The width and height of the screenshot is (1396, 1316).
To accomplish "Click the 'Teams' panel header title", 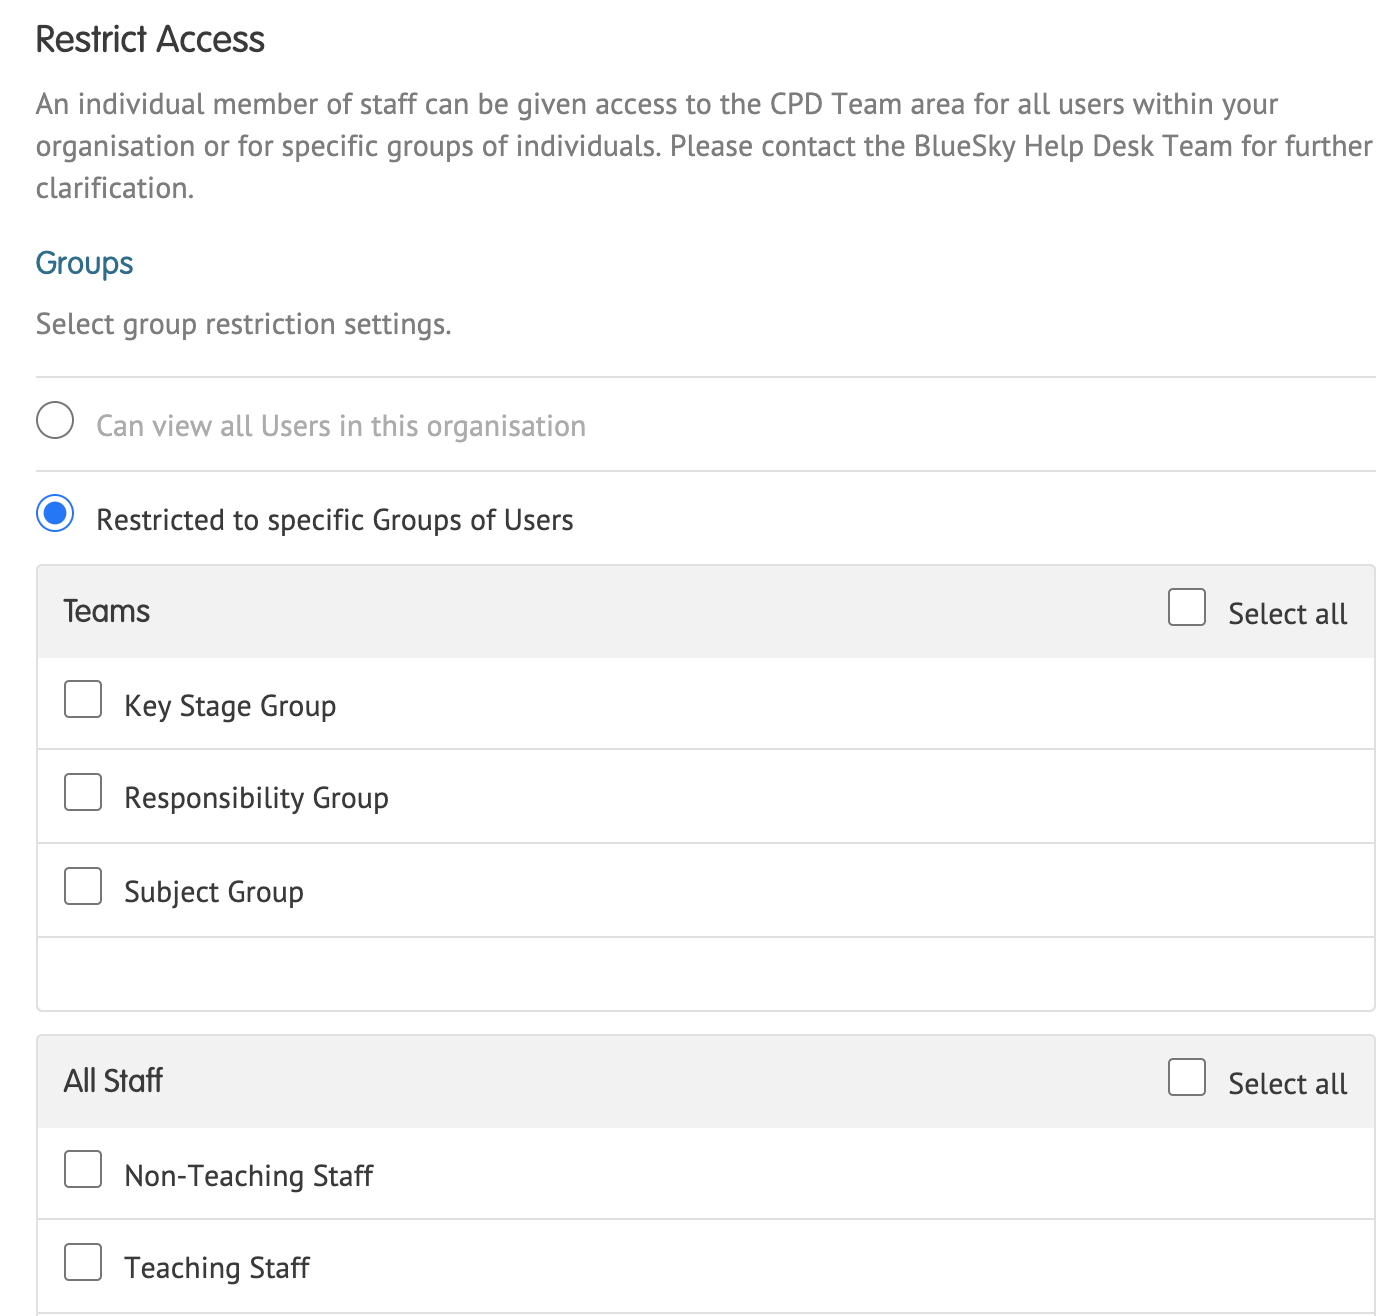I will click(107, 611).
